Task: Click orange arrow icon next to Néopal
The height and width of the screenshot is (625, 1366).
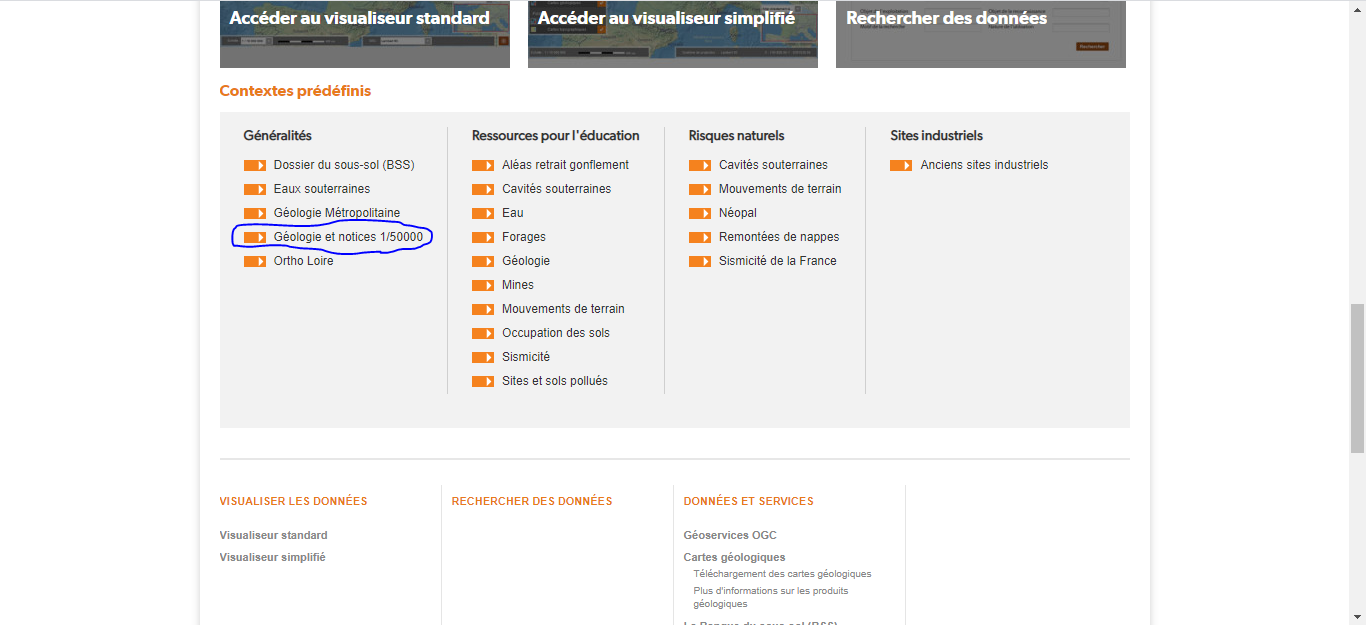Action: [x=700, y=213]
